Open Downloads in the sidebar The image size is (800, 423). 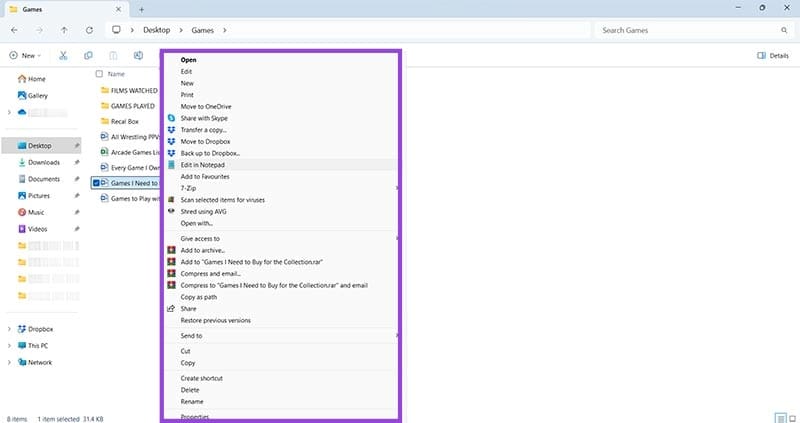42,162
